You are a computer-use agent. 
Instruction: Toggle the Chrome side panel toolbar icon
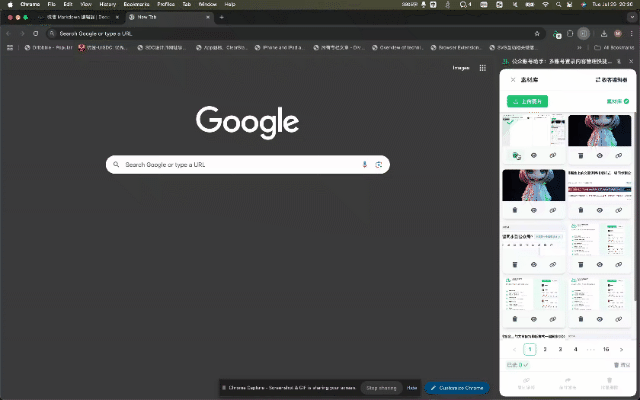[583, 34]
